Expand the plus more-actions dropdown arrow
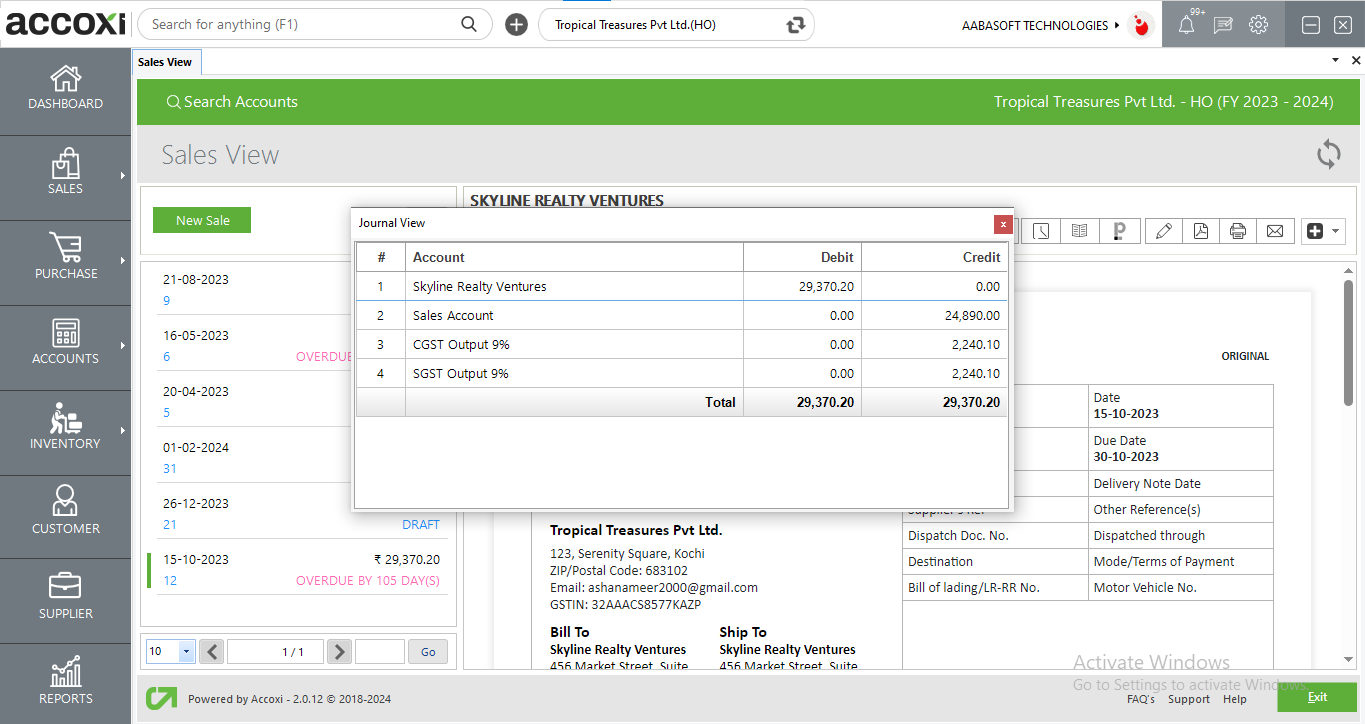Viewport: 1365px width, 724px height. click(1335, 231)
